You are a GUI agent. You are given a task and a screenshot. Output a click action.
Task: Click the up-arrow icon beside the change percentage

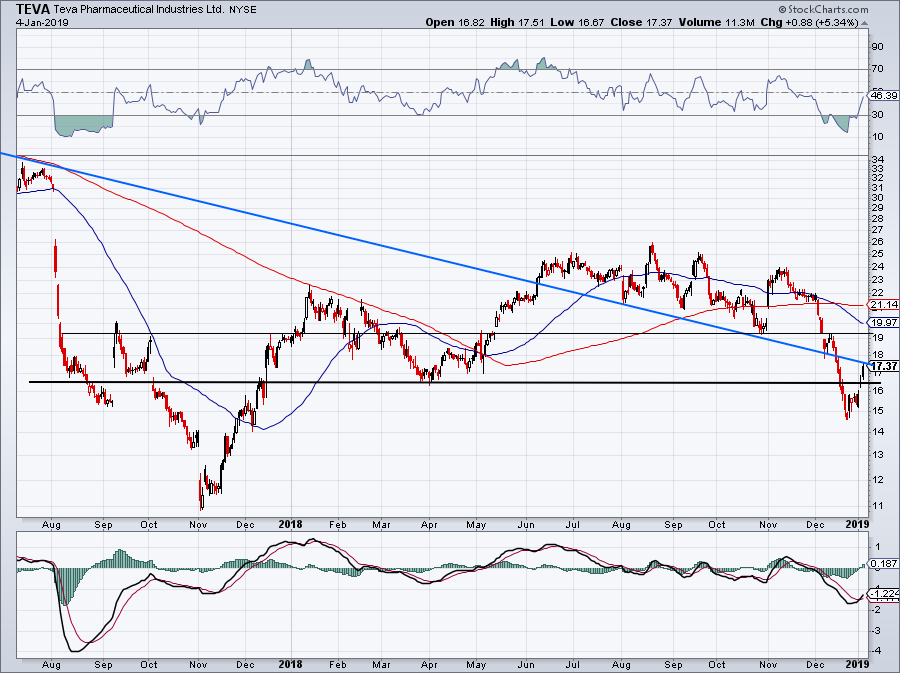[865, 23]
